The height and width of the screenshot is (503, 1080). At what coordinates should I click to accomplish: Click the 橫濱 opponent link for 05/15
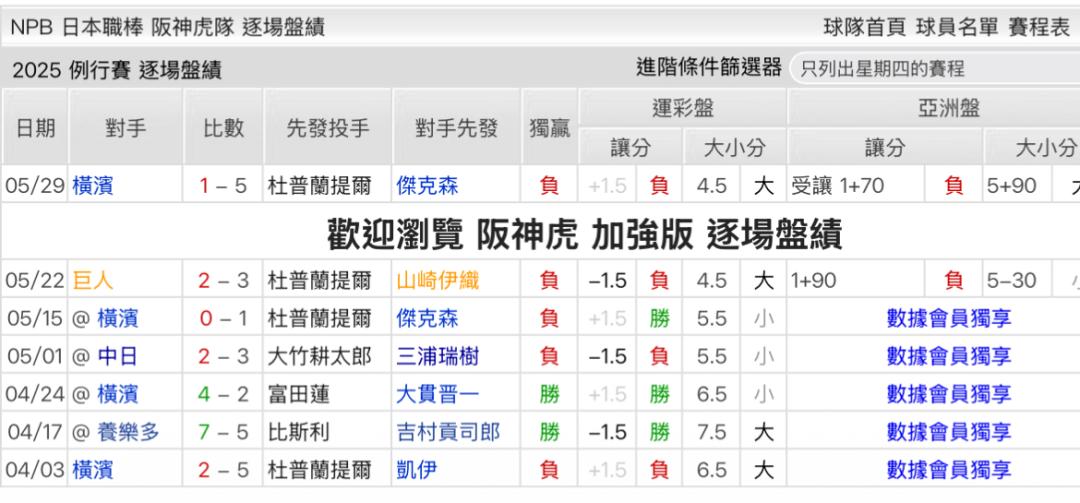pos(118,318)
